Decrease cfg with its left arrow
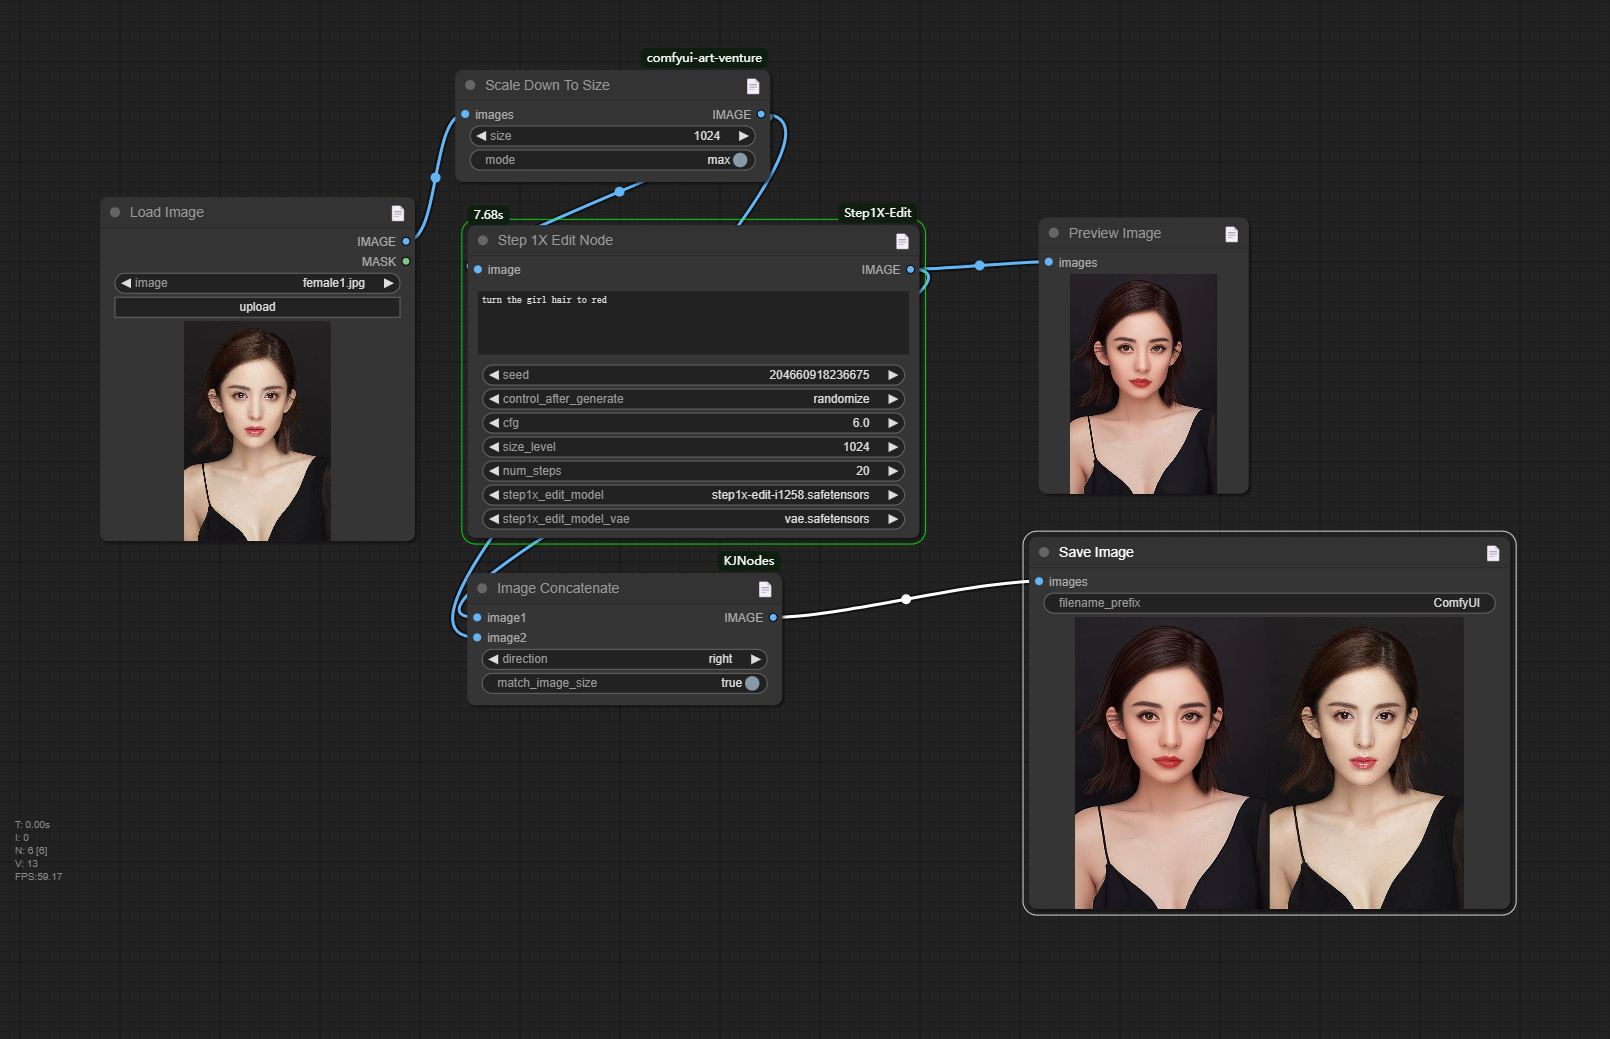 pos(494,422)
